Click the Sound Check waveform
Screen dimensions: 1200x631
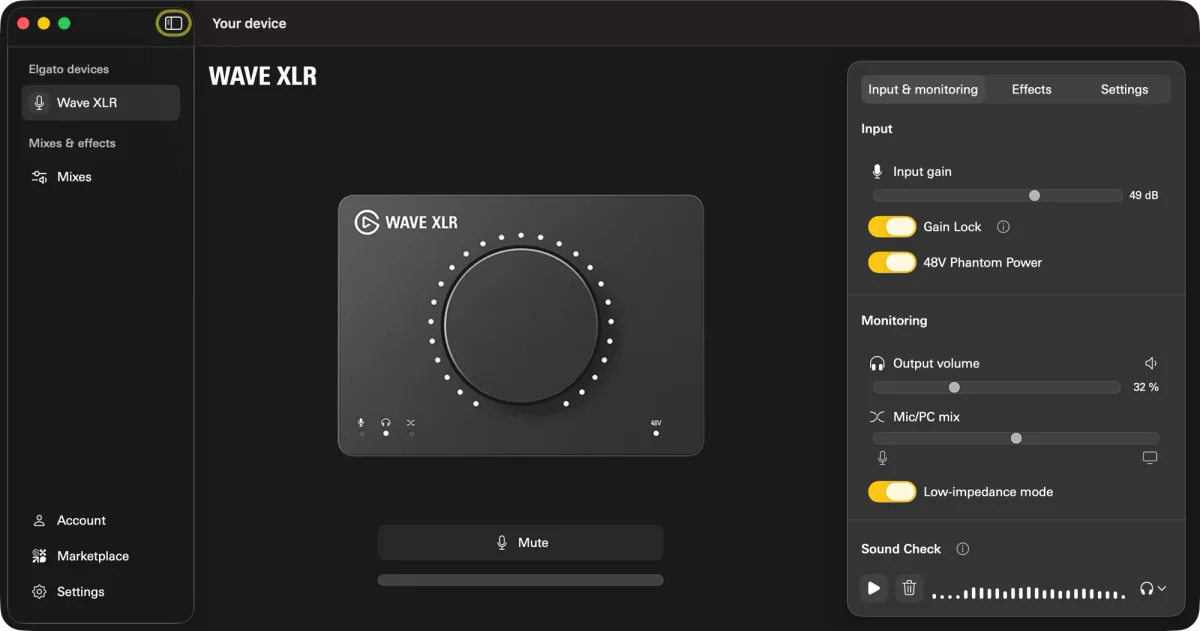[x=1029, y=593]
